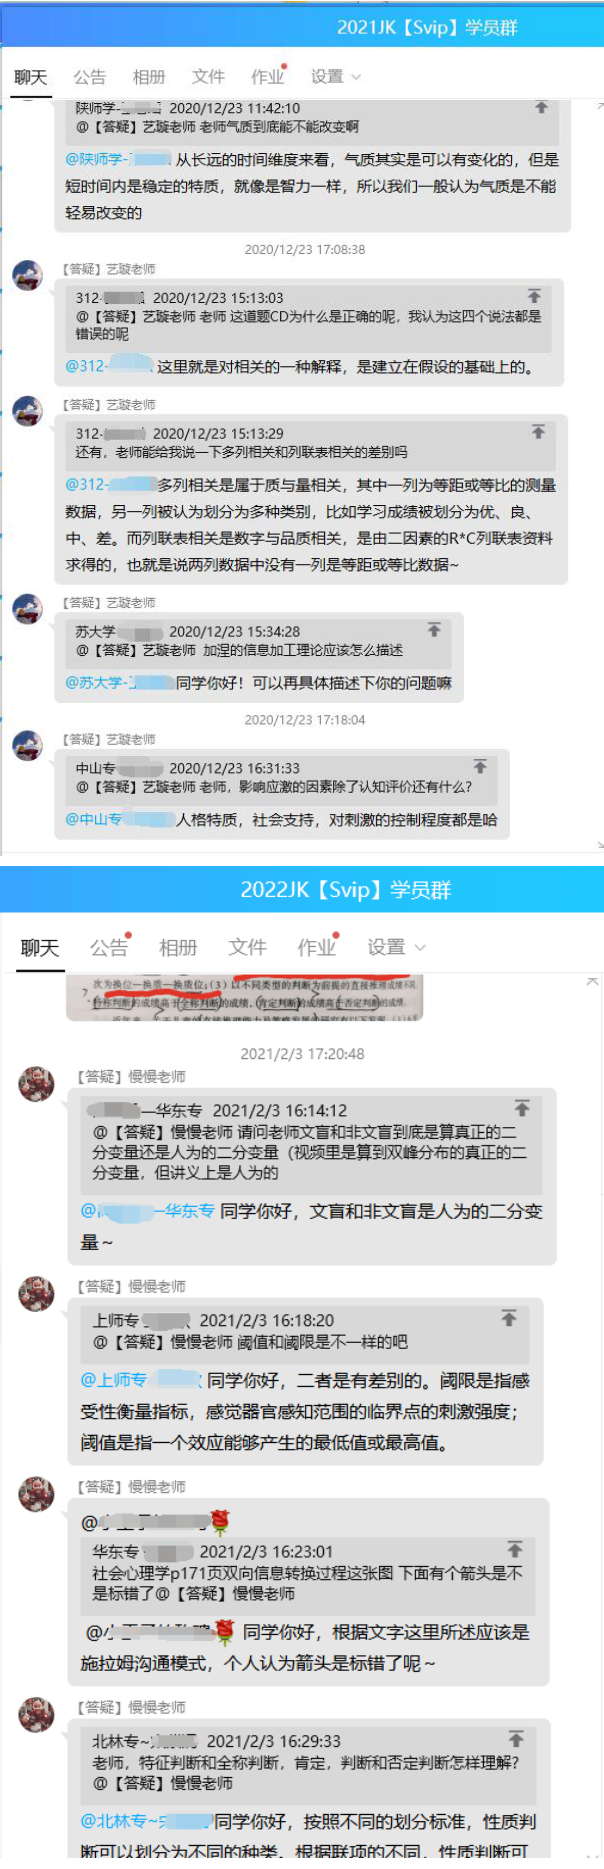Open 艺璇老师 avatar beside the 15:13:03 reply
The height and width of the screenshot is (1869, 604).
28,275
